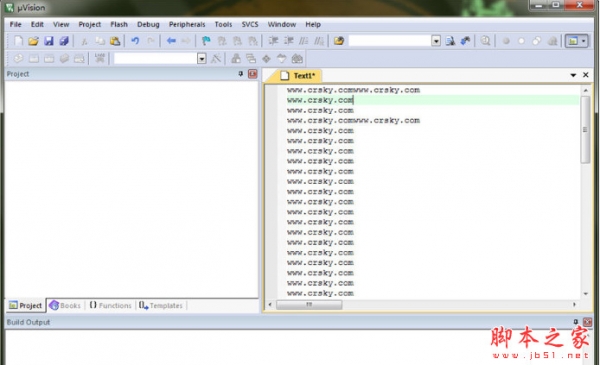Stop the build with the Stop Build icon
The image size is (600, 365).
click(79, 59)
